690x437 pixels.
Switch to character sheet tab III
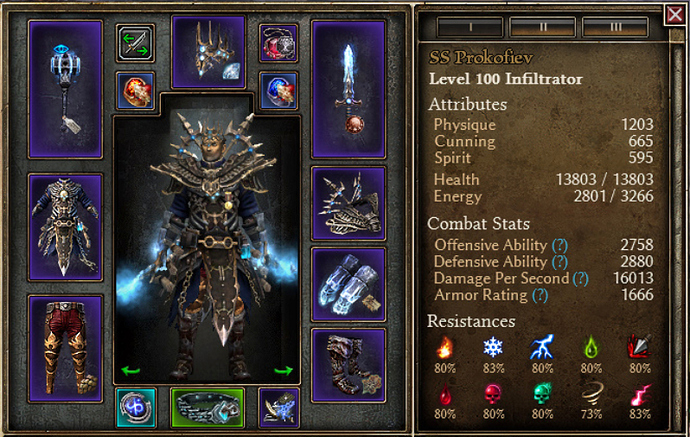tap(615, 27)
